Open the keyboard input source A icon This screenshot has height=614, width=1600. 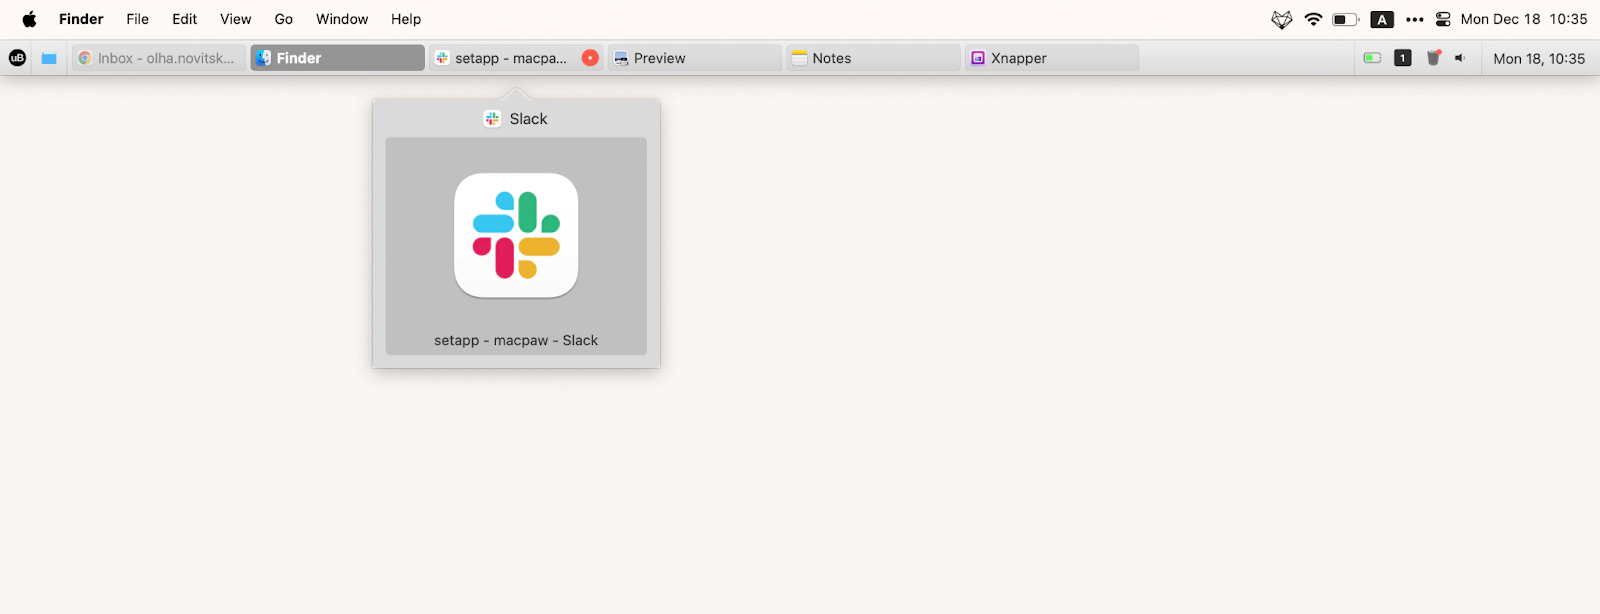[1382, 19]
